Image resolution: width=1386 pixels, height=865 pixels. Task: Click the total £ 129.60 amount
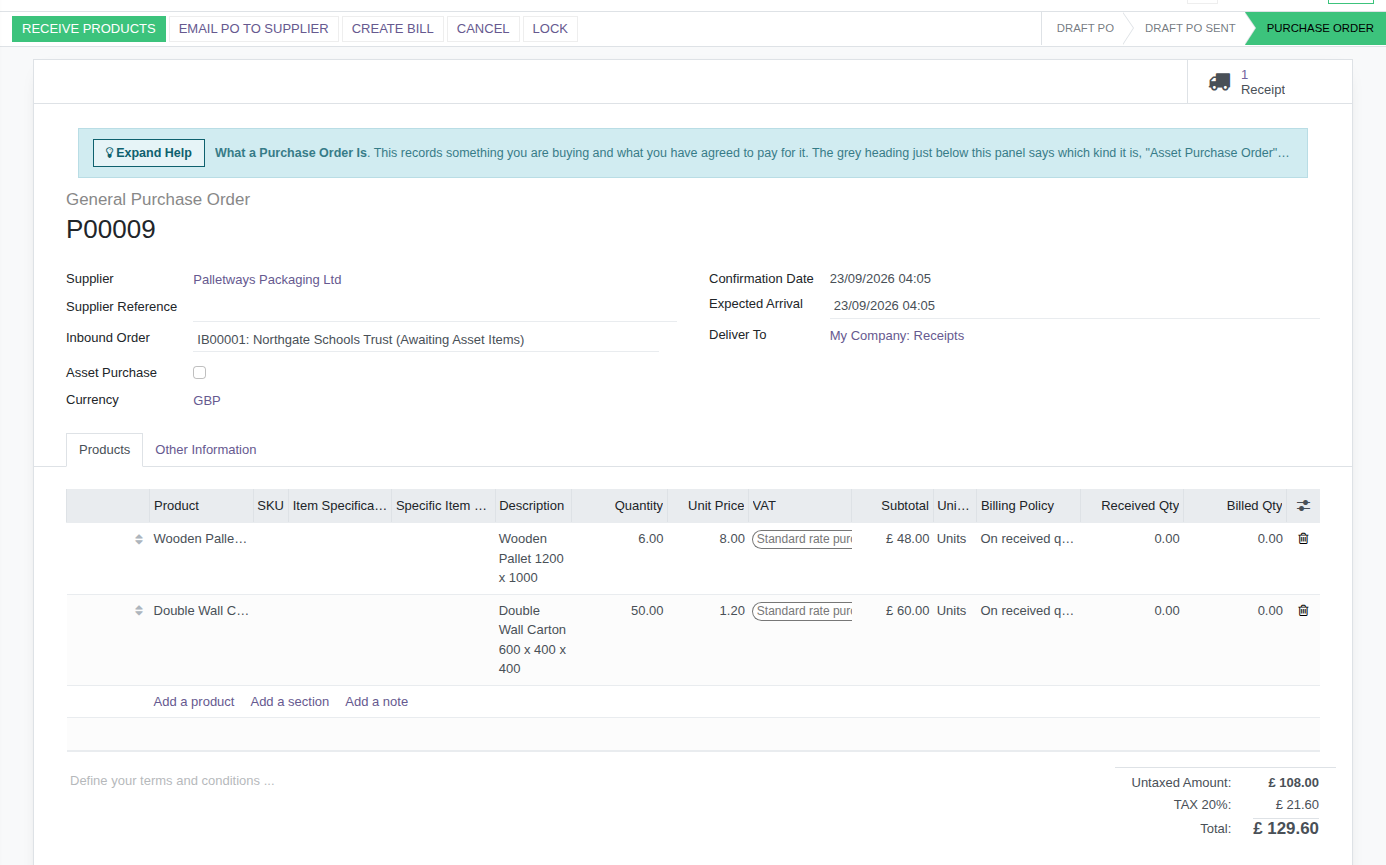pos(1286,829)
